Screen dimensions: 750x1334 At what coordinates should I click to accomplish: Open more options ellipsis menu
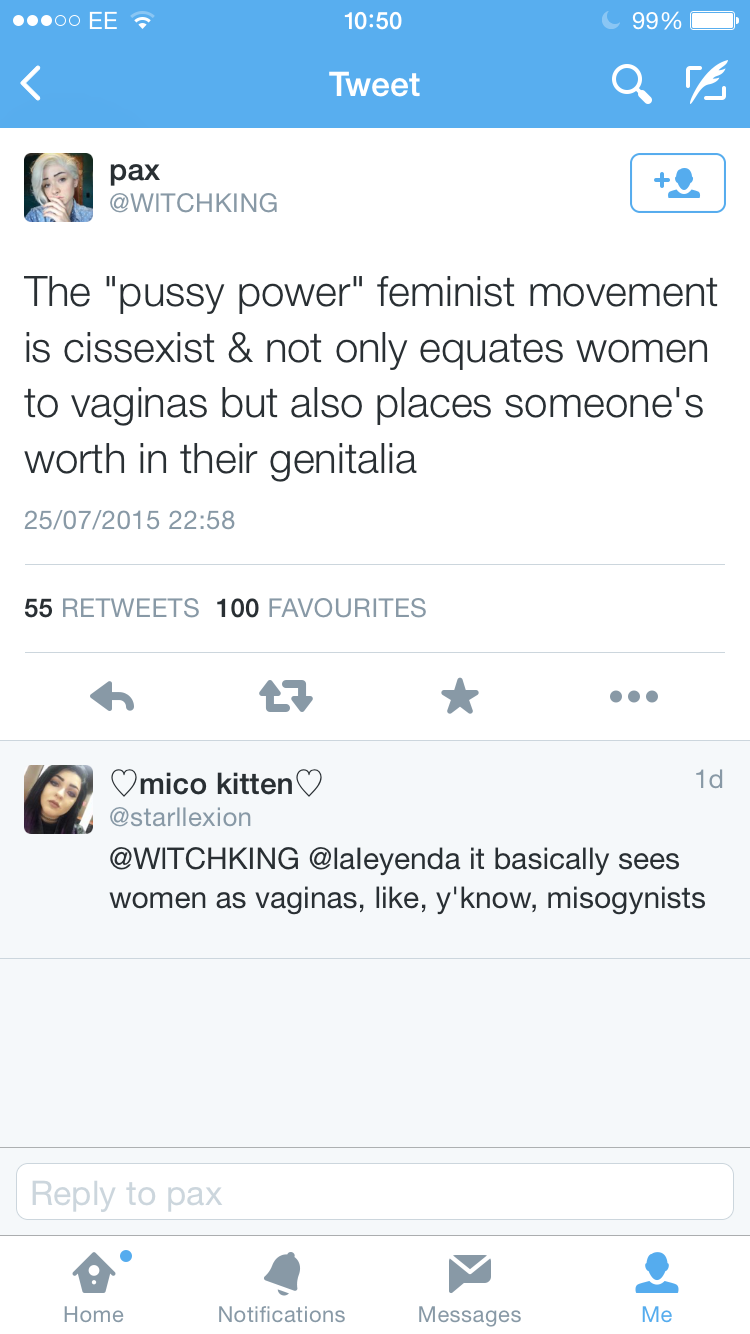(634, 696)
